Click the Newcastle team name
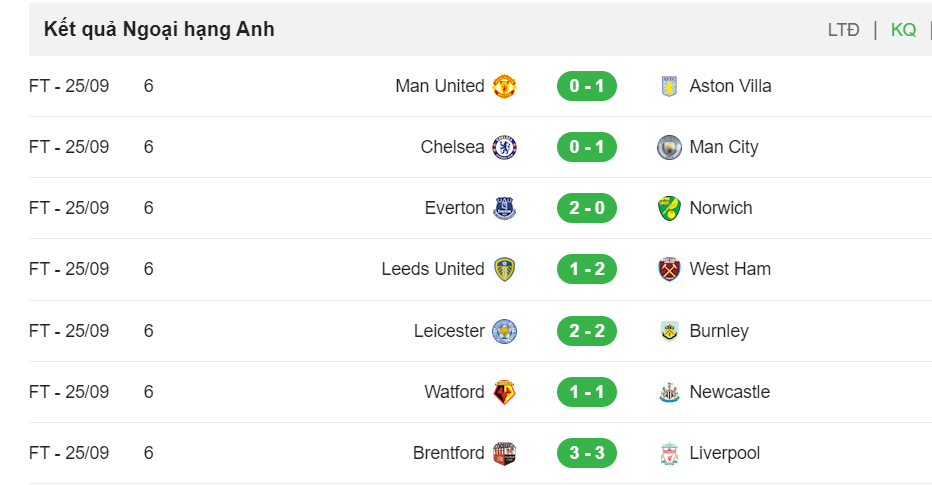 pyautogui.click(x=729, y=392)
